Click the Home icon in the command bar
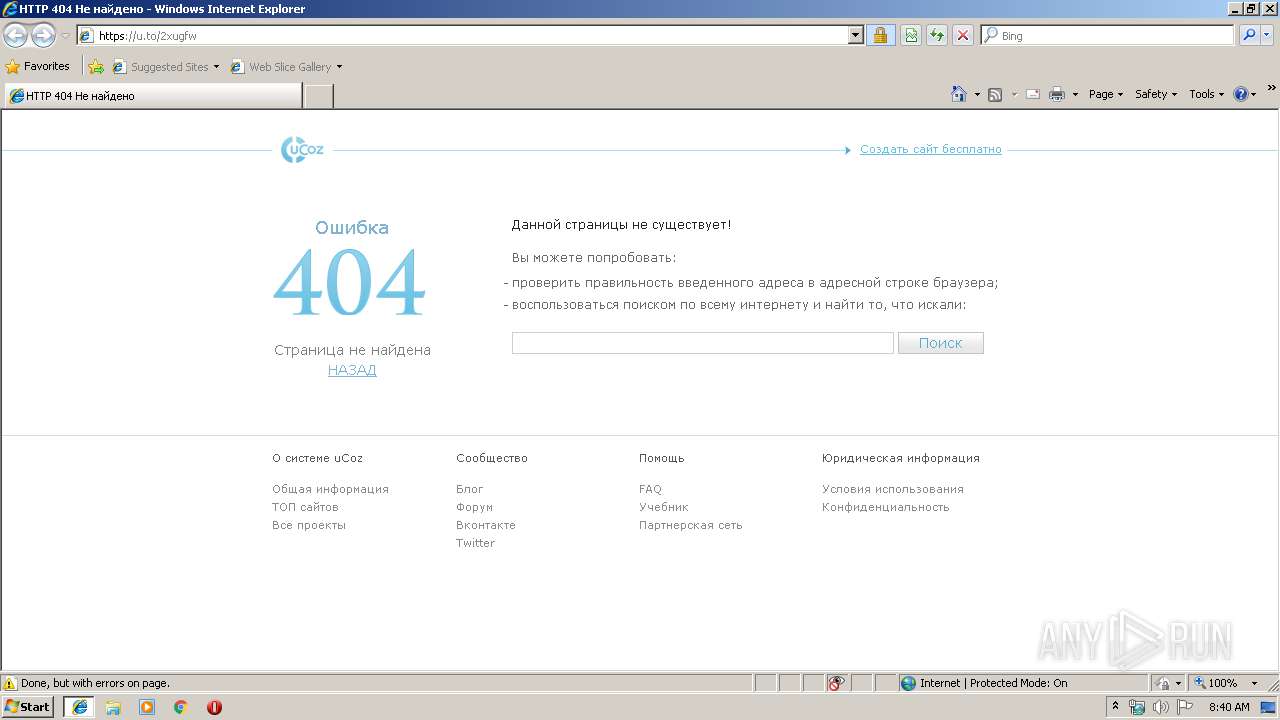1280x720 pixels. tap(959, 94)
